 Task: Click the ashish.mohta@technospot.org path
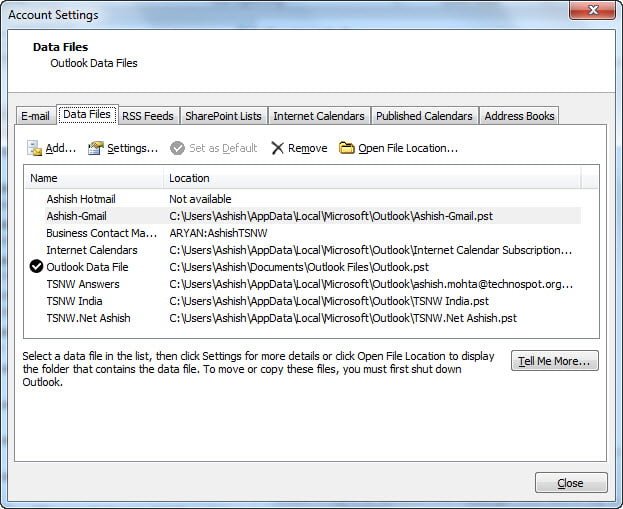tap(371, 284)
